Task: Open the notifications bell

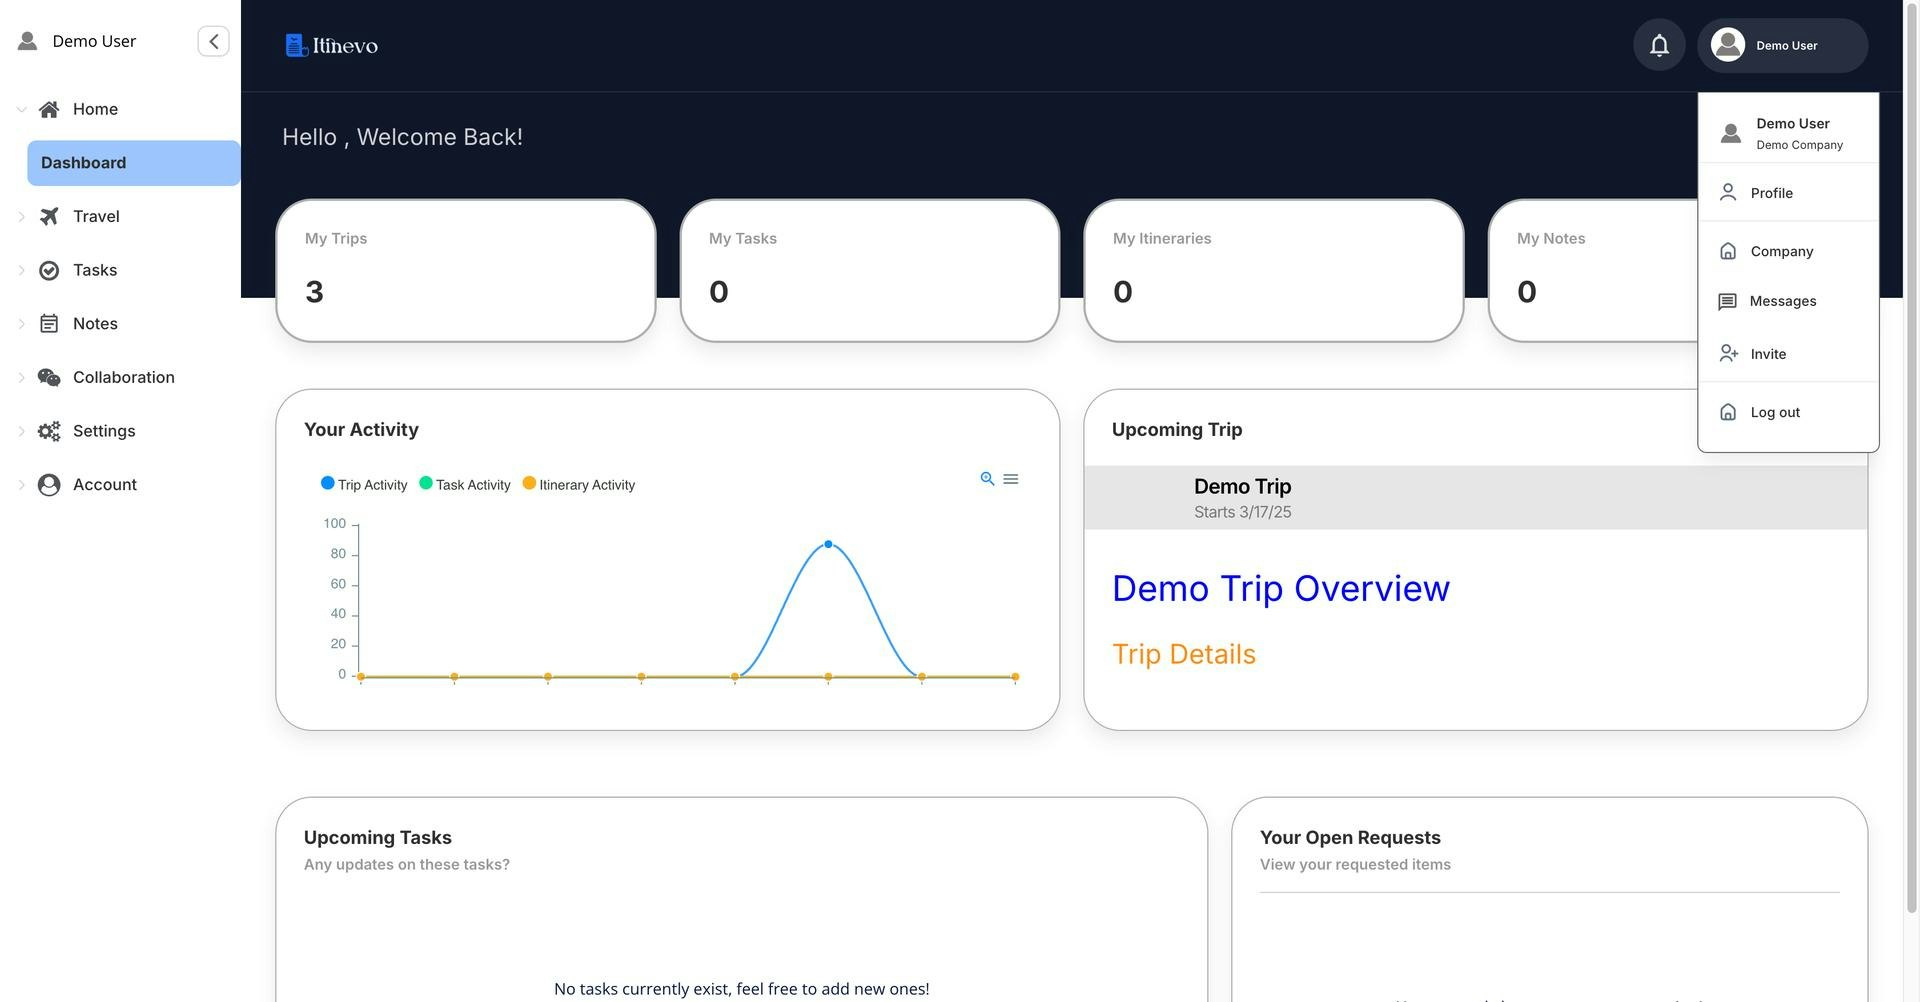Action: click(x=1659, y=45)
